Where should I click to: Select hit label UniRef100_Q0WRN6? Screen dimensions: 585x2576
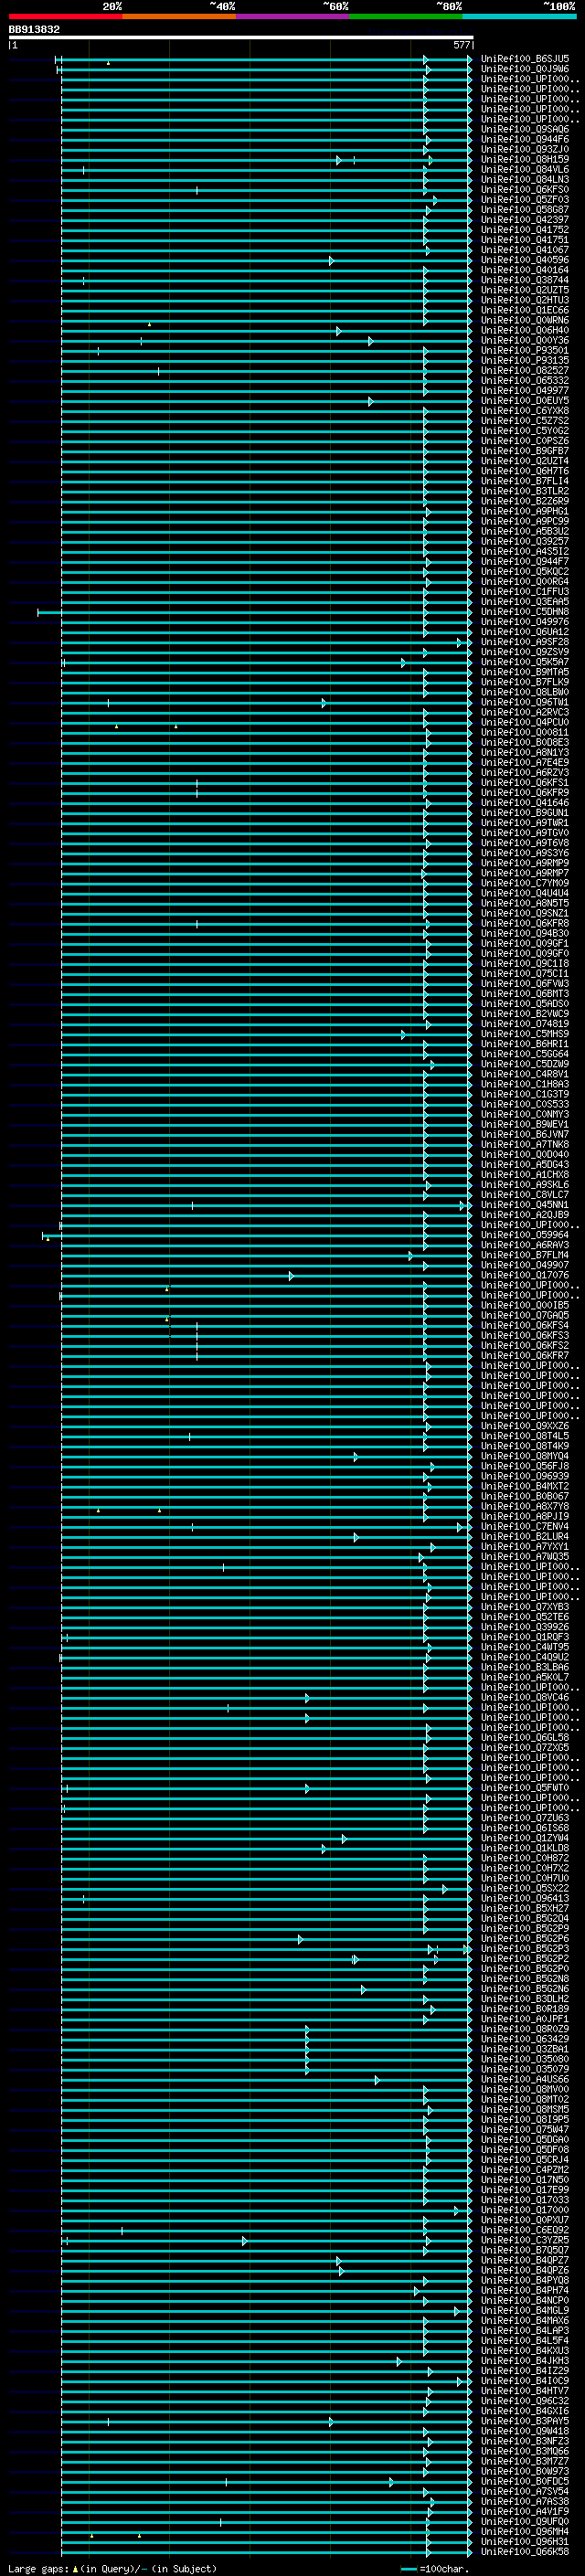(525, 321)
